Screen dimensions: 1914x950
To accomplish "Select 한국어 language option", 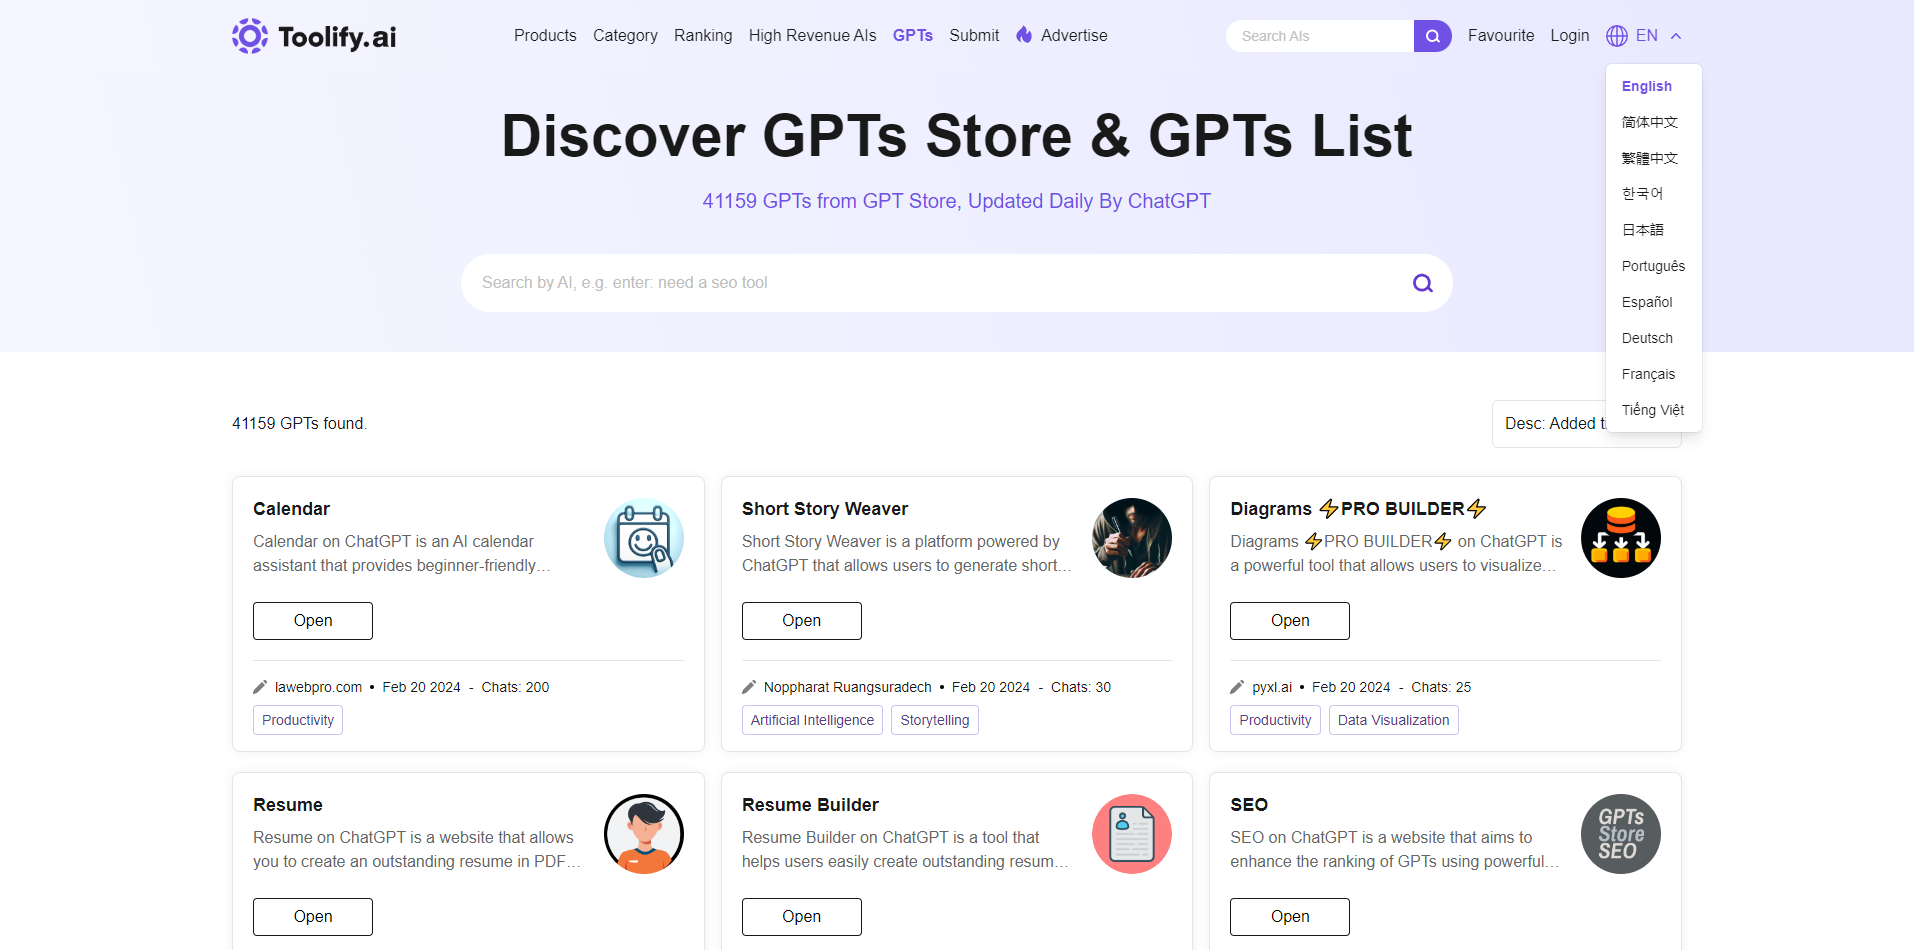I will [x=1642, y=194].
